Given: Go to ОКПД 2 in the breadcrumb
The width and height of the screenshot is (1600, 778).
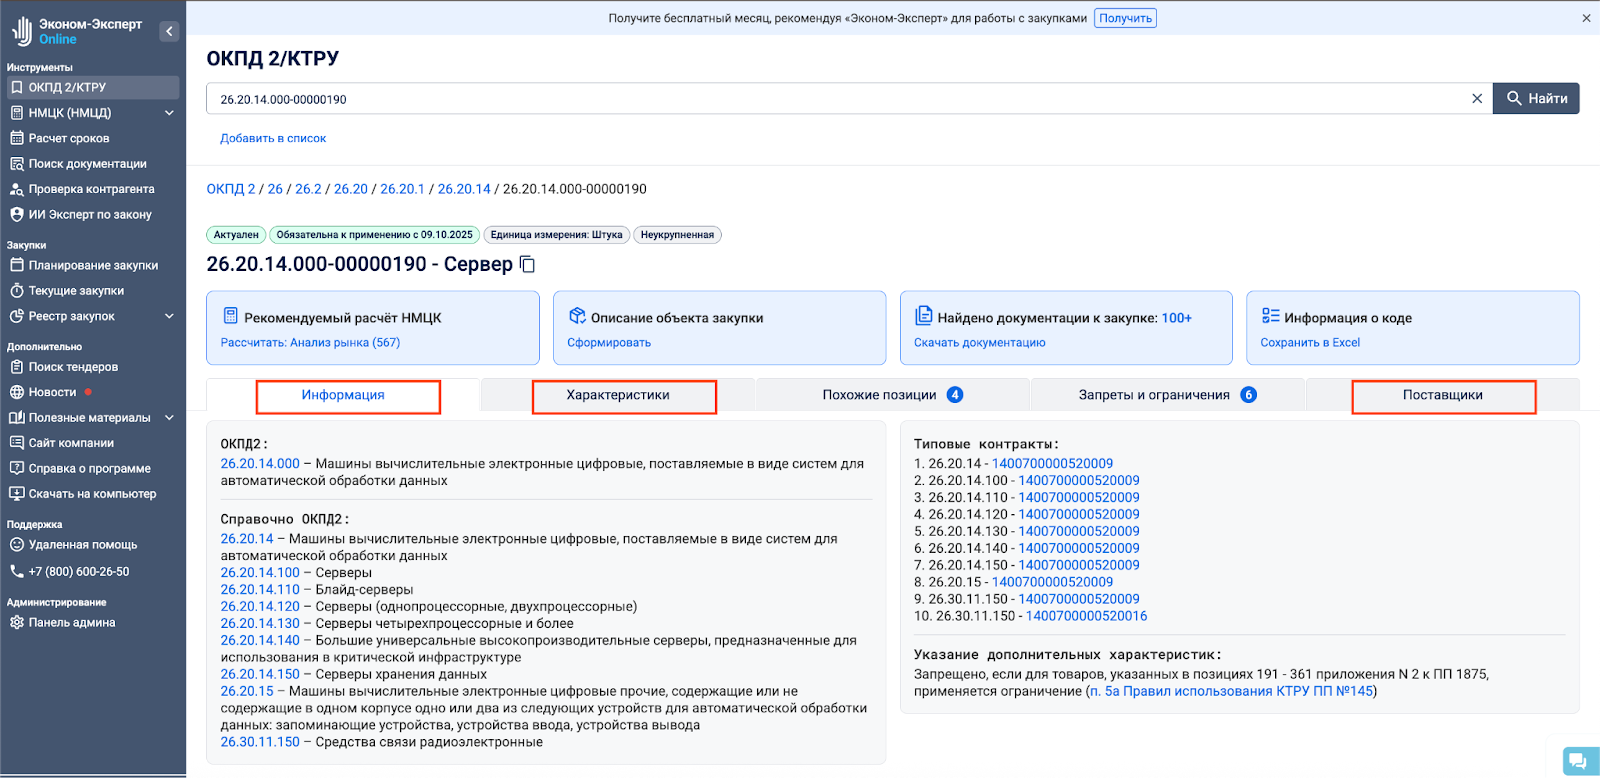Looking at the screenshot, I should 231,189.
